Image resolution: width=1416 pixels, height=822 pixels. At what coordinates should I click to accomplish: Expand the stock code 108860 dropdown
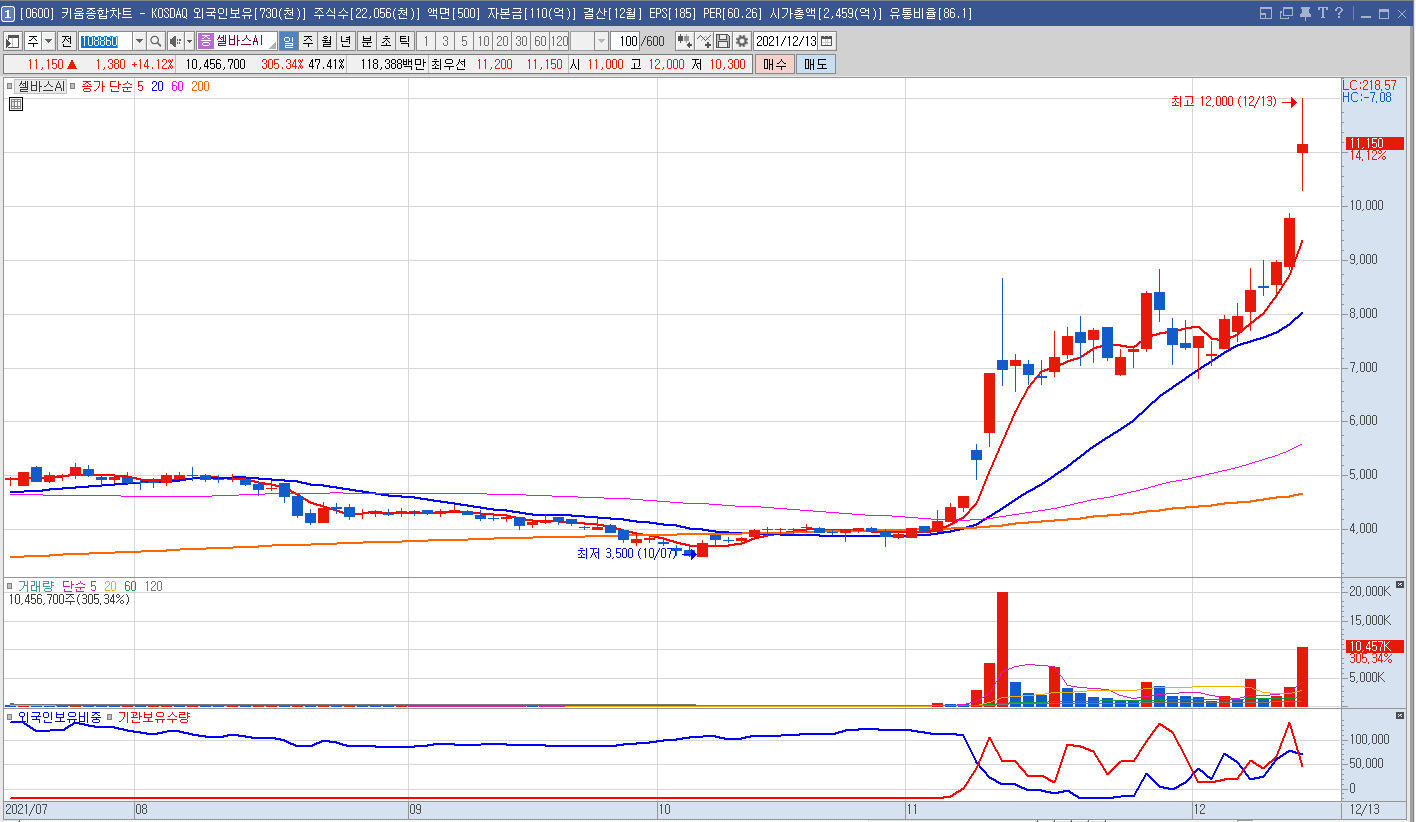pos(139,41)
